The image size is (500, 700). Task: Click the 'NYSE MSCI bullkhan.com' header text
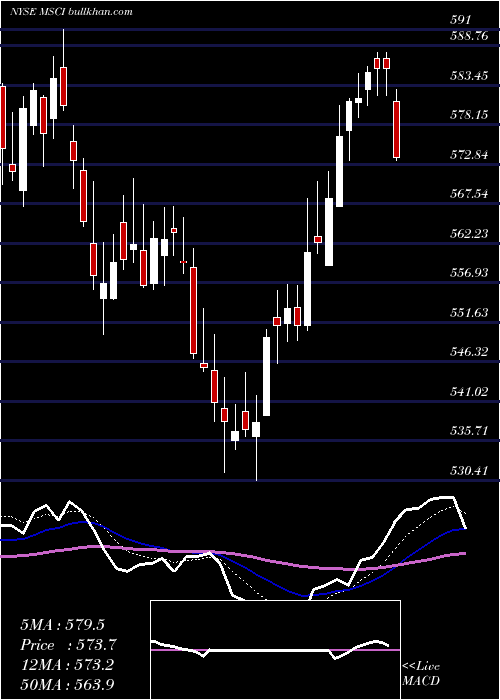click(71, 12)
